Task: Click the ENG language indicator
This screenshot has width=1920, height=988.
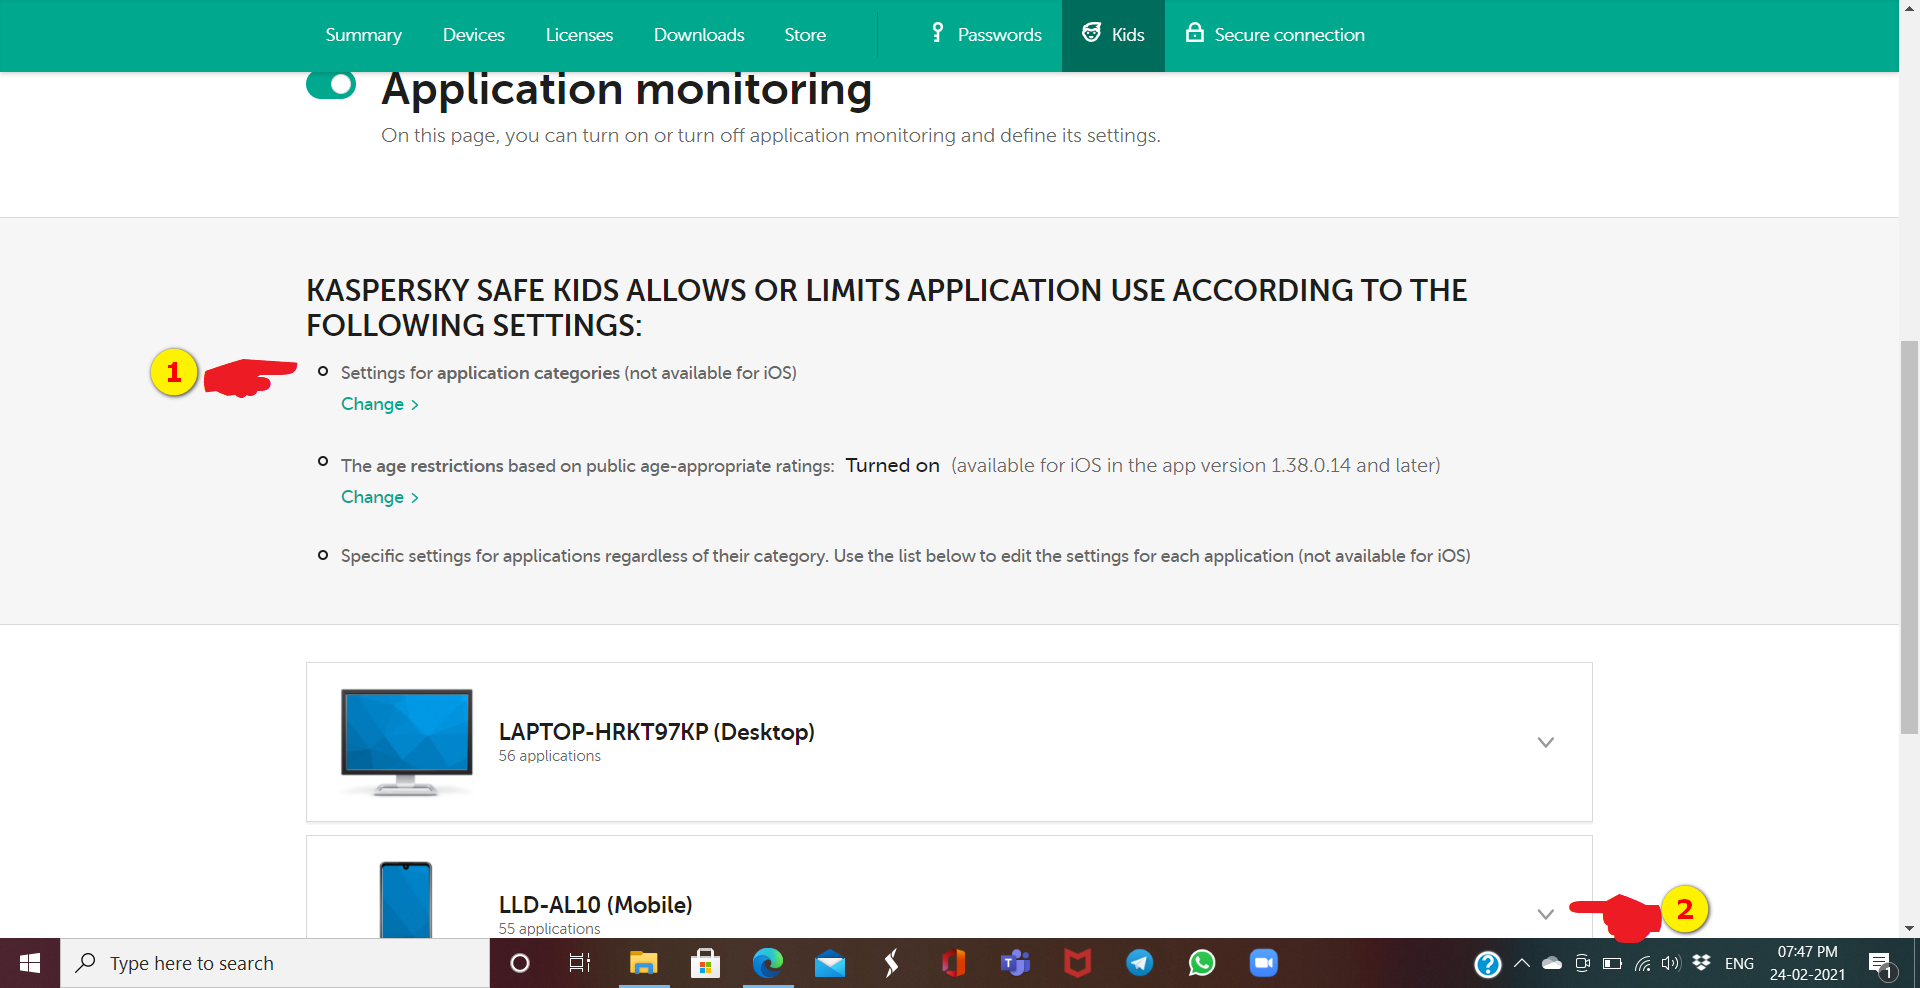Action: coord(1739,963)
